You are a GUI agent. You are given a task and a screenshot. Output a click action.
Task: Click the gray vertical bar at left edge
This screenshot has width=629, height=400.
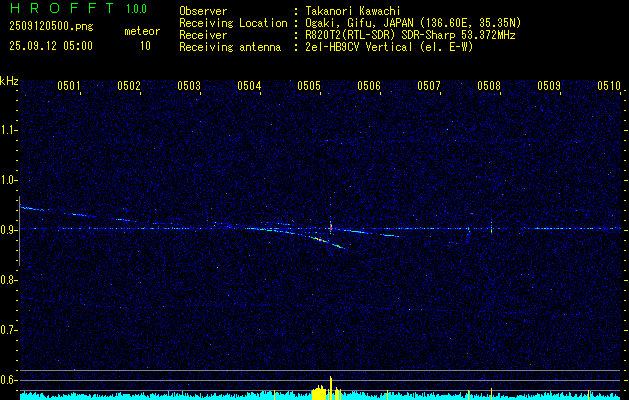coord(19,231)
